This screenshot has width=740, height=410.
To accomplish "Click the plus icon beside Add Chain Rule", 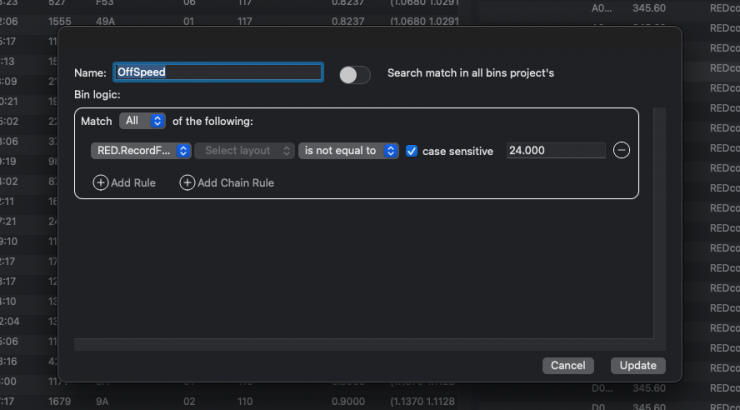I will 187,183.
